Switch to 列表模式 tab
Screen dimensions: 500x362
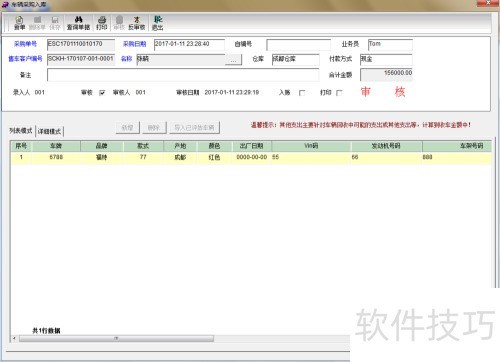21,131
